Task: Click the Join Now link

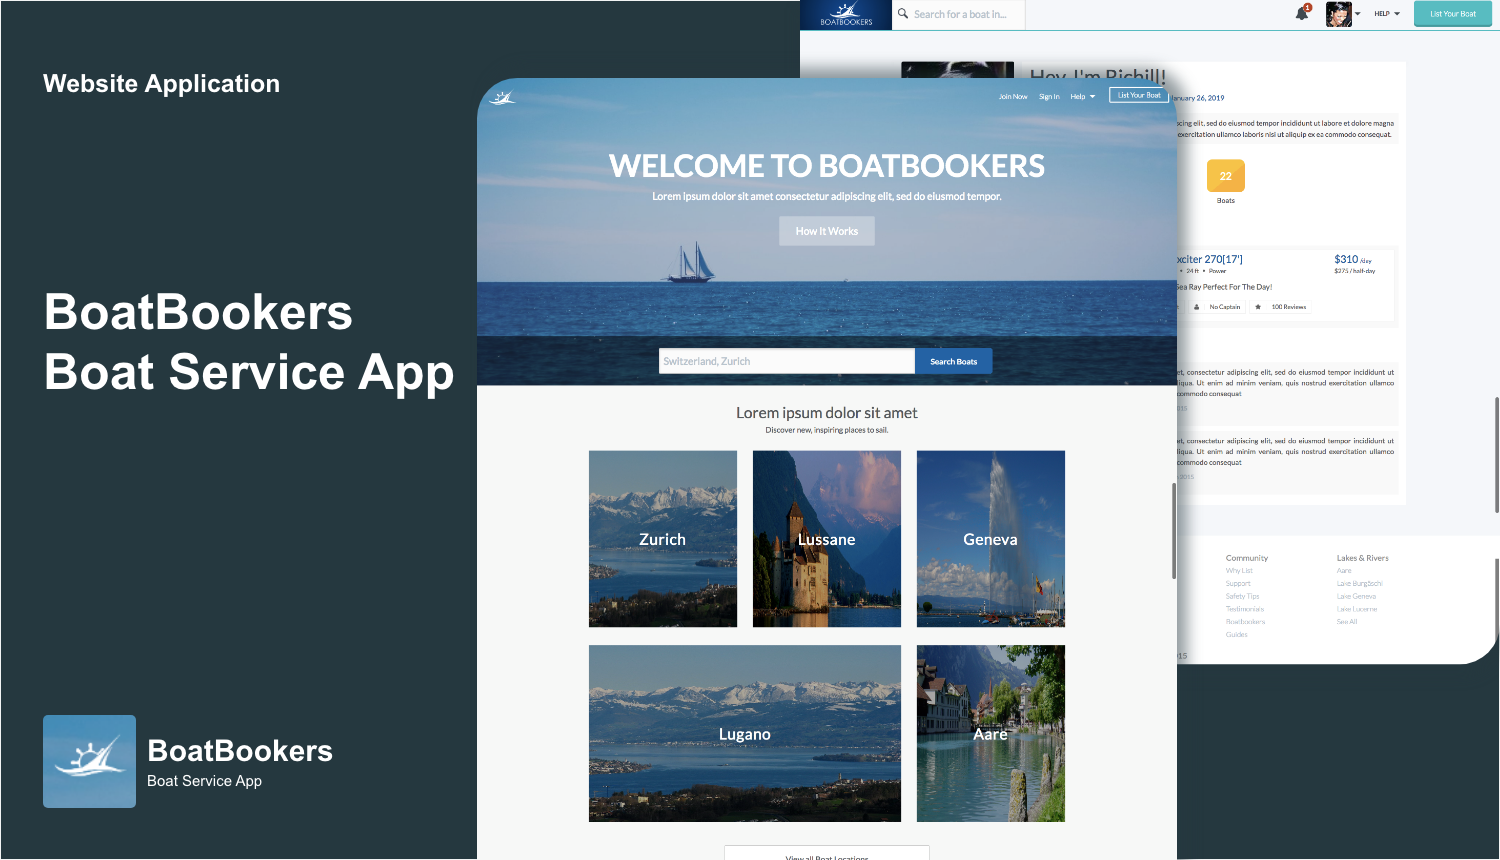Action: pyautogui.click(x=1013, y=97)
